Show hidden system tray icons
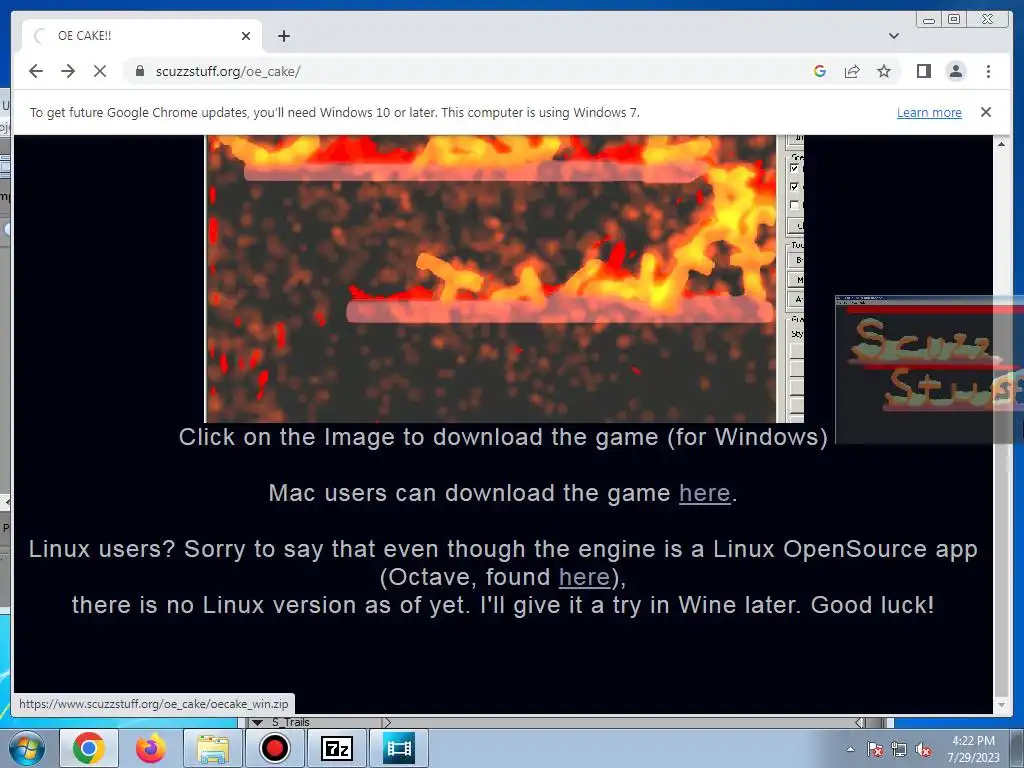 pos(850,749)
